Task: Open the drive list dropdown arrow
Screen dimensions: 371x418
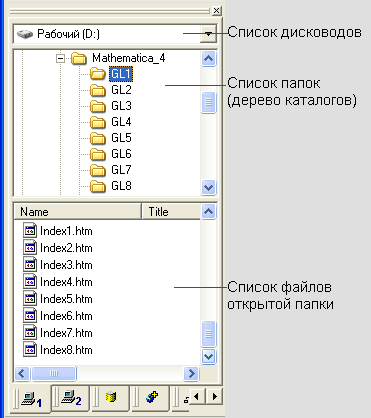Action: (x=208, y=34)
